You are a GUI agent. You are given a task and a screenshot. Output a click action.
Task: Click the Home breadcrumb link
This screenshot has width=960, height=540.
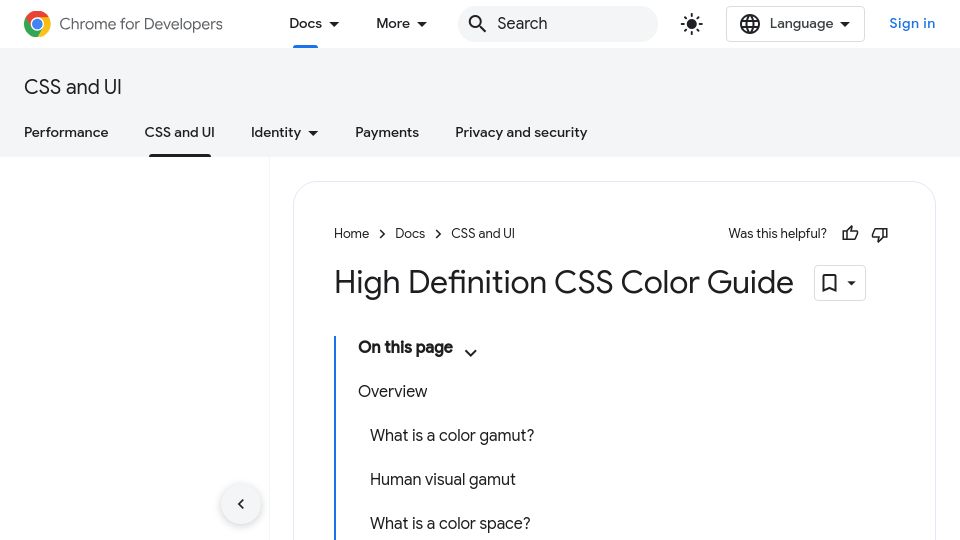(351, 233)
